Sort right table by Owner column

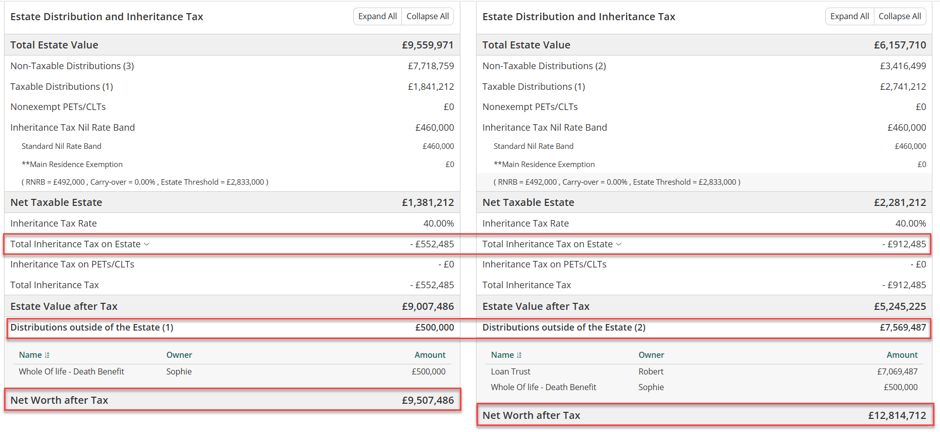(x=651, y=355)
